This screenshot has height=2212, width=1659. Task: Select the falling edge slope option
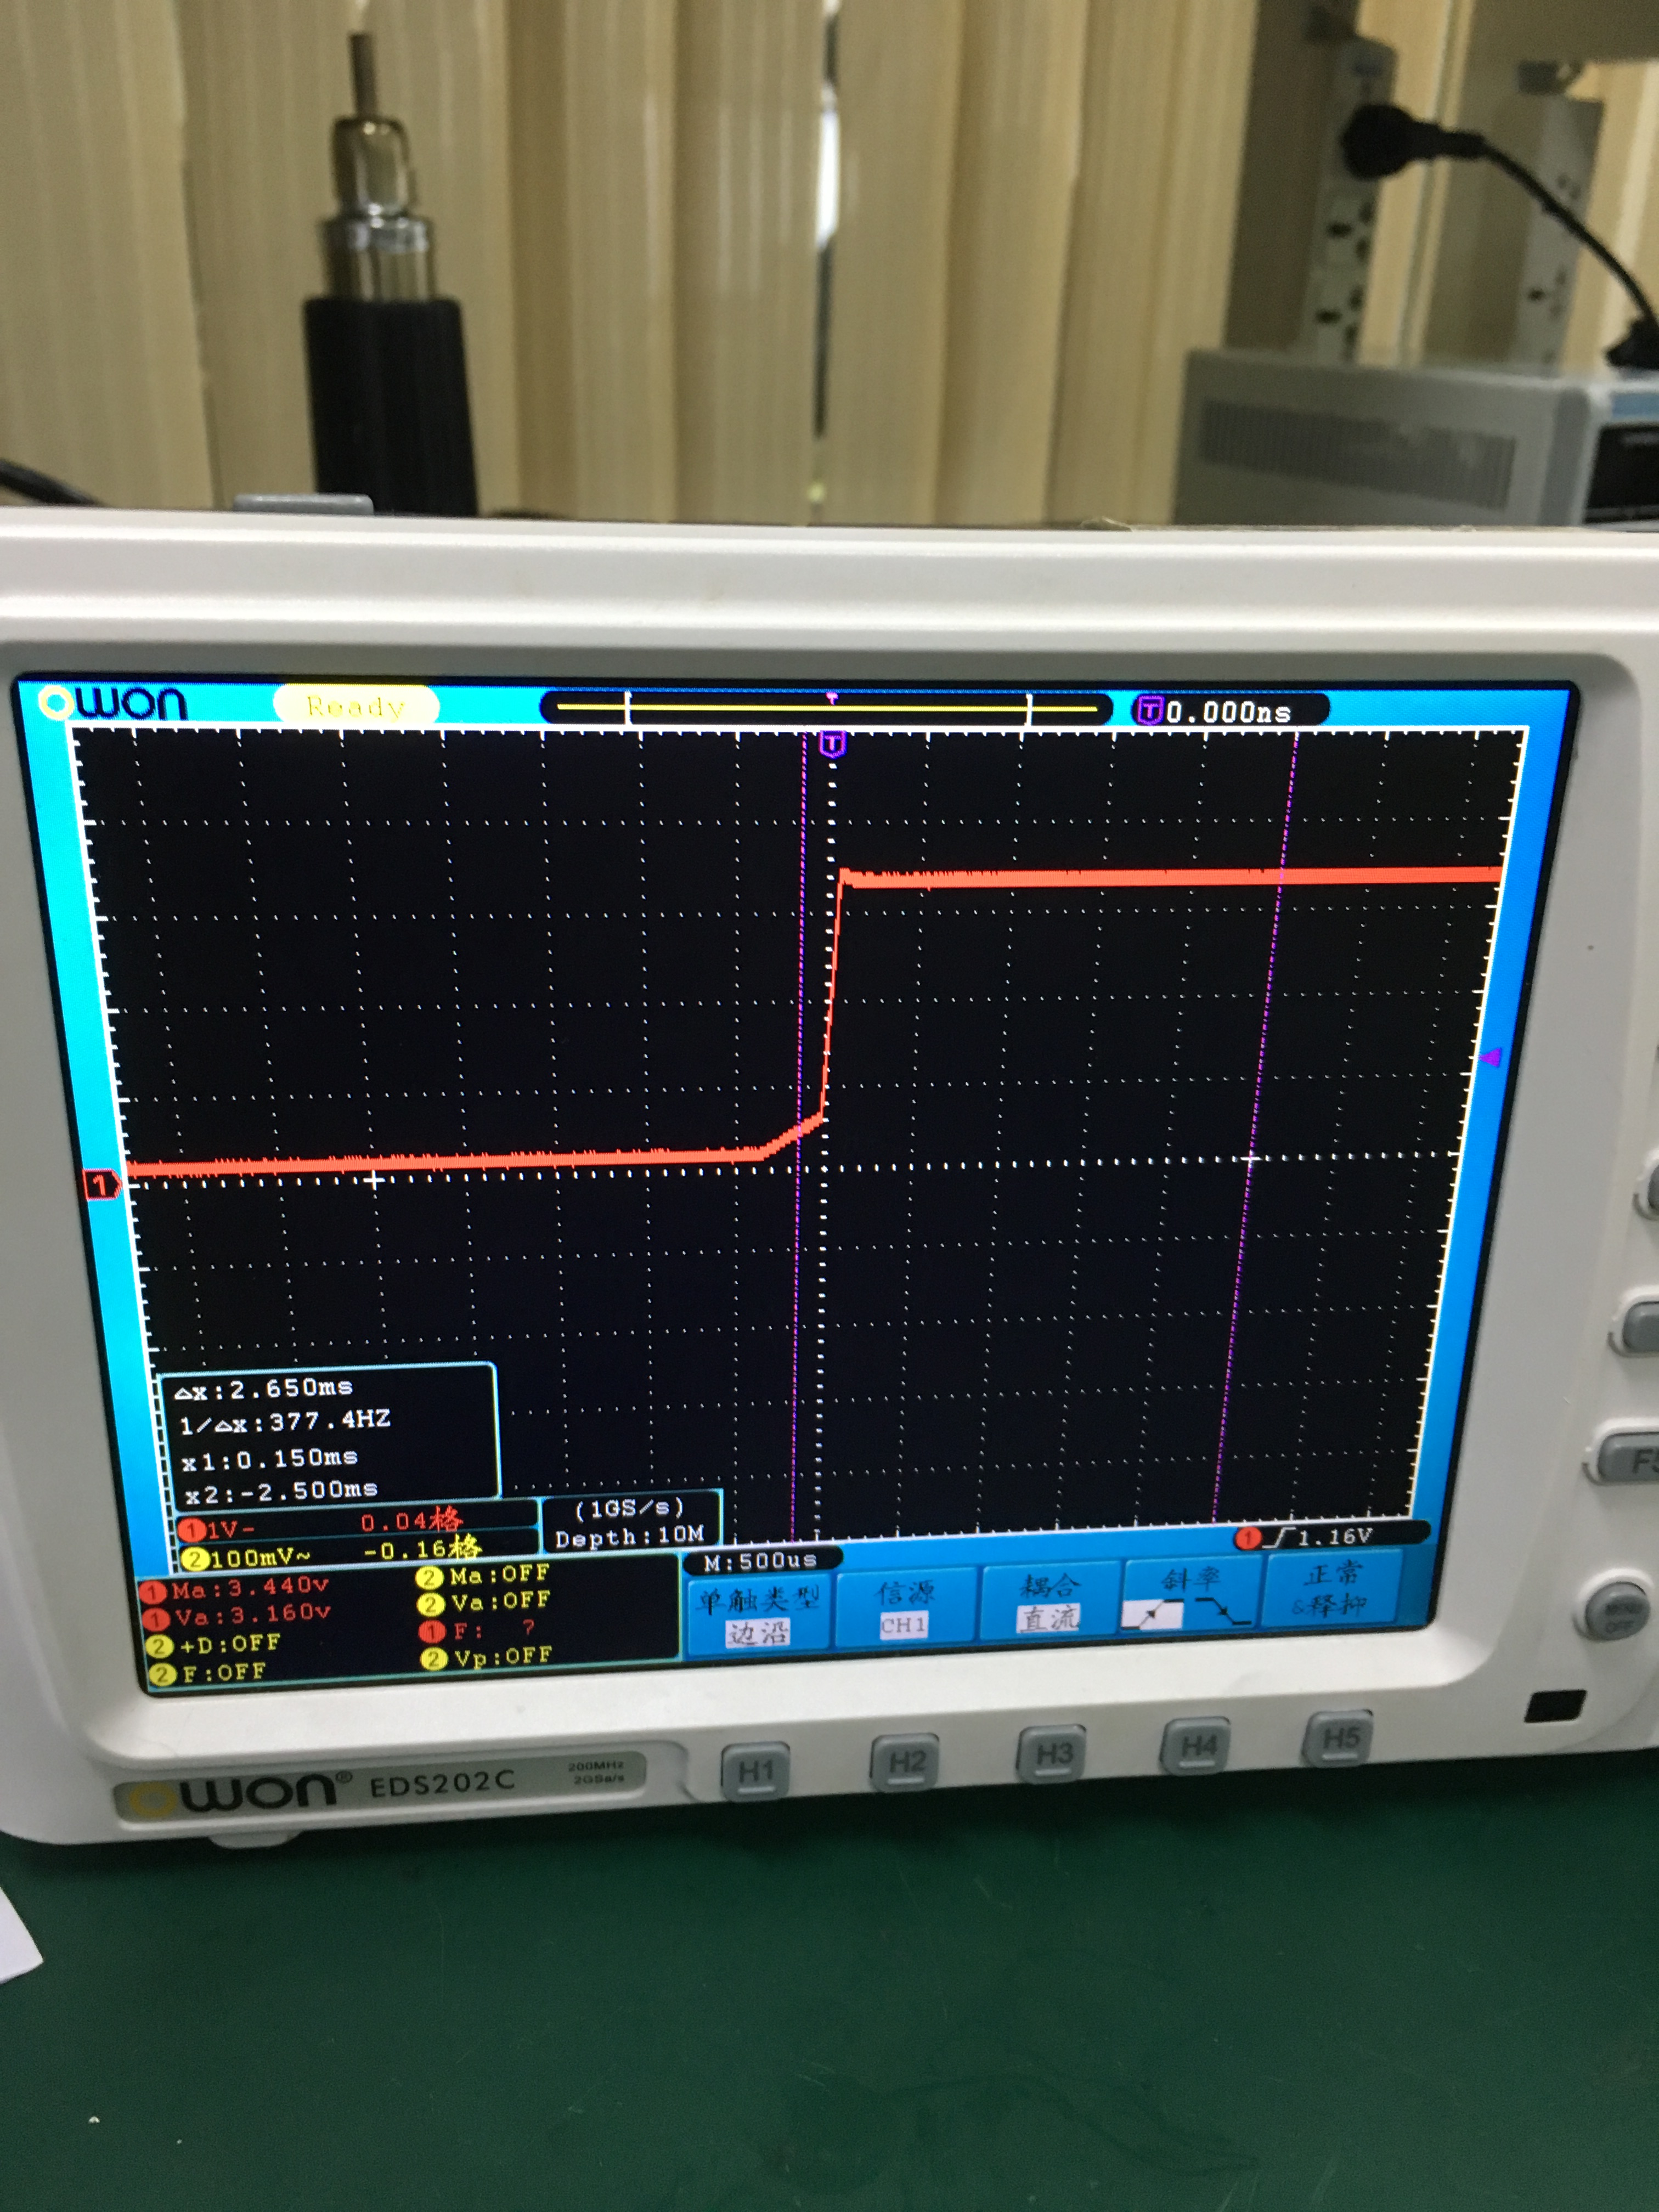click(1223, 1611)
